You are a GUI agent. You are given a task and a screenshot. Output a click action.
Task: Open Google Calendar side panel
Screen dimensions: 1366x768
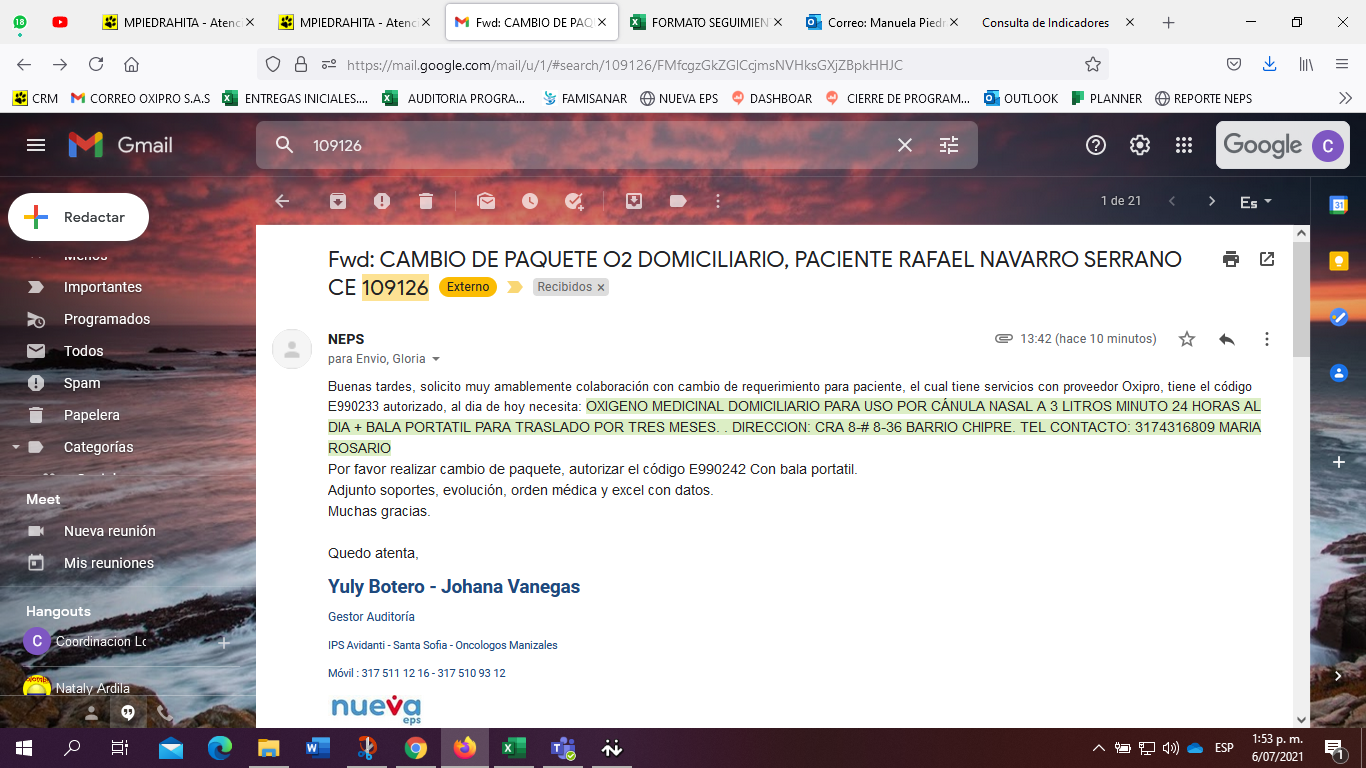pyautogui.click(x=1338, y=204)
